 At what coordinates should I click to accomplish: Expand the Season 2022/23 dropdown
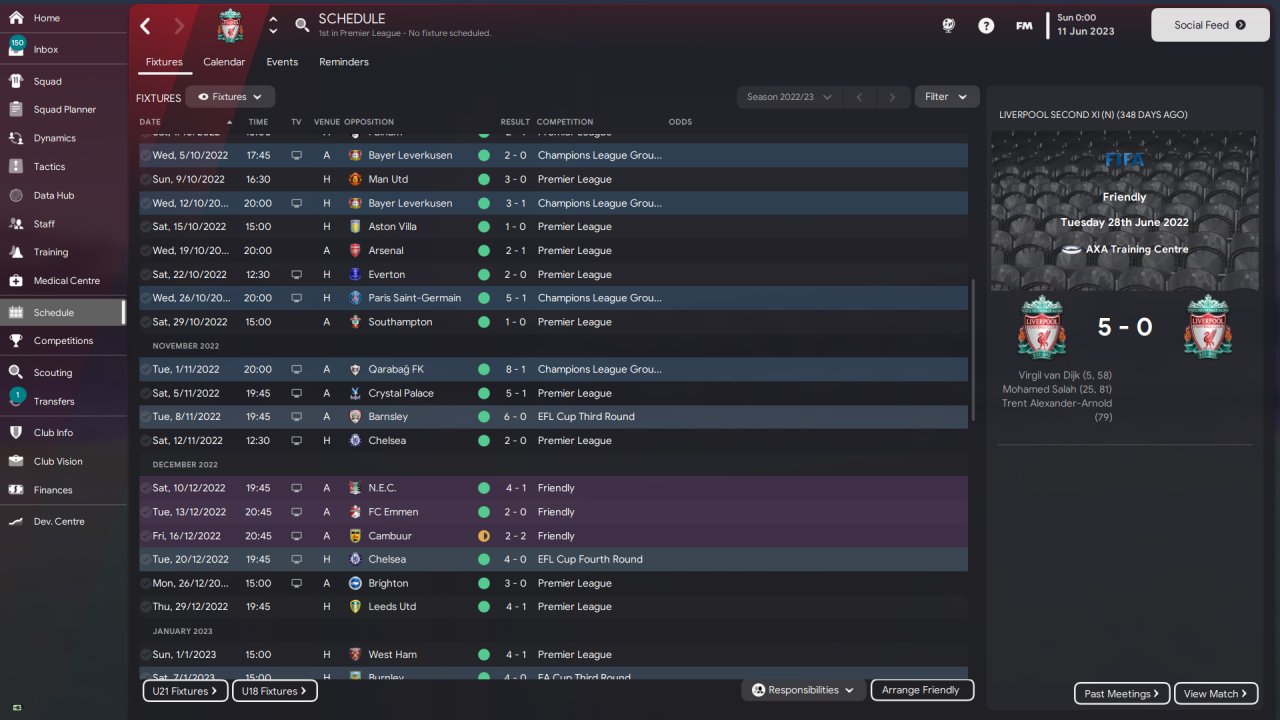point(789,97)
